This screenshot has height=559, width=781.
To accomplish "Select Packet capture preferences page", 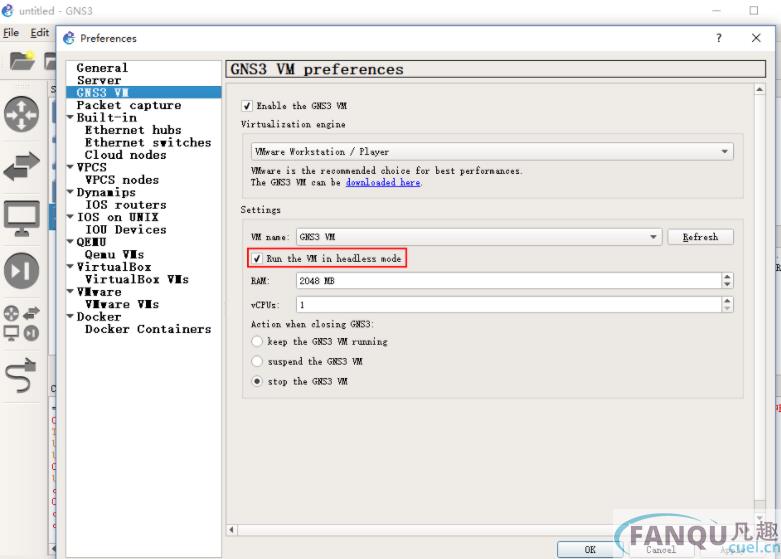I will (x=129, y=105).
